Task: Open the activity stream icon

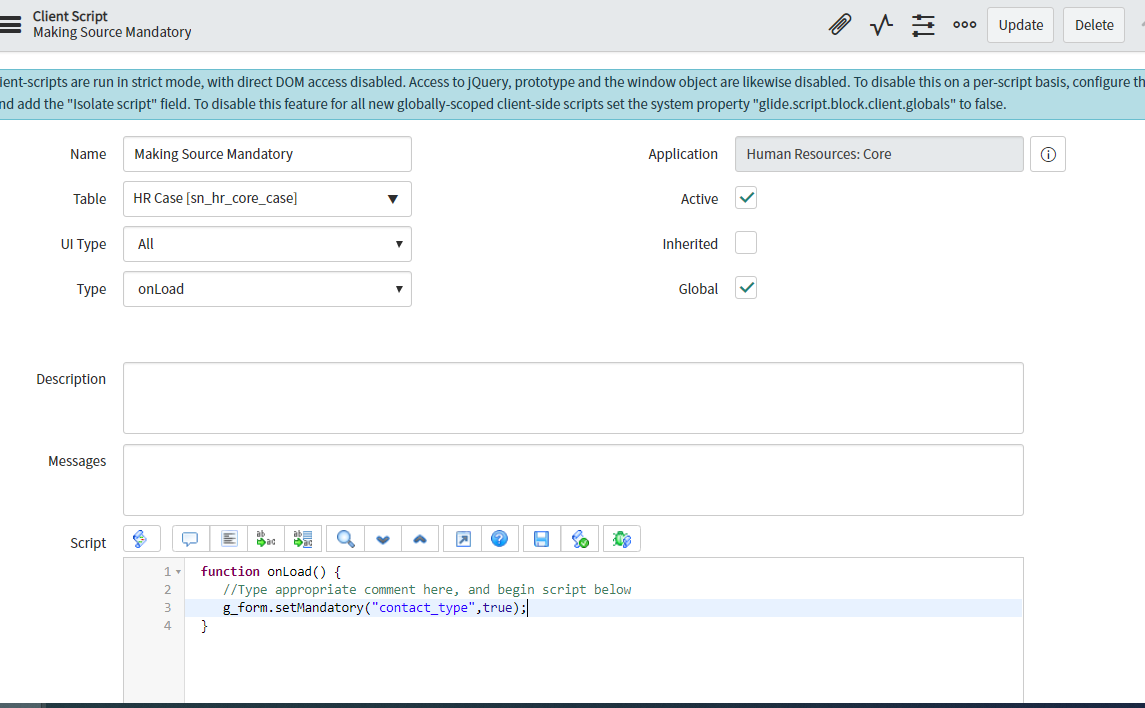Action: [881, 25]
